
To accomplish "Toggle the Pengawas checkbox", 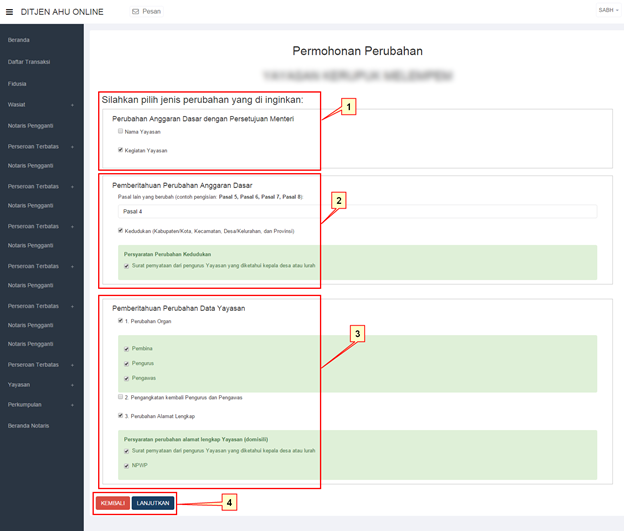I will click(x=127, y=378).
